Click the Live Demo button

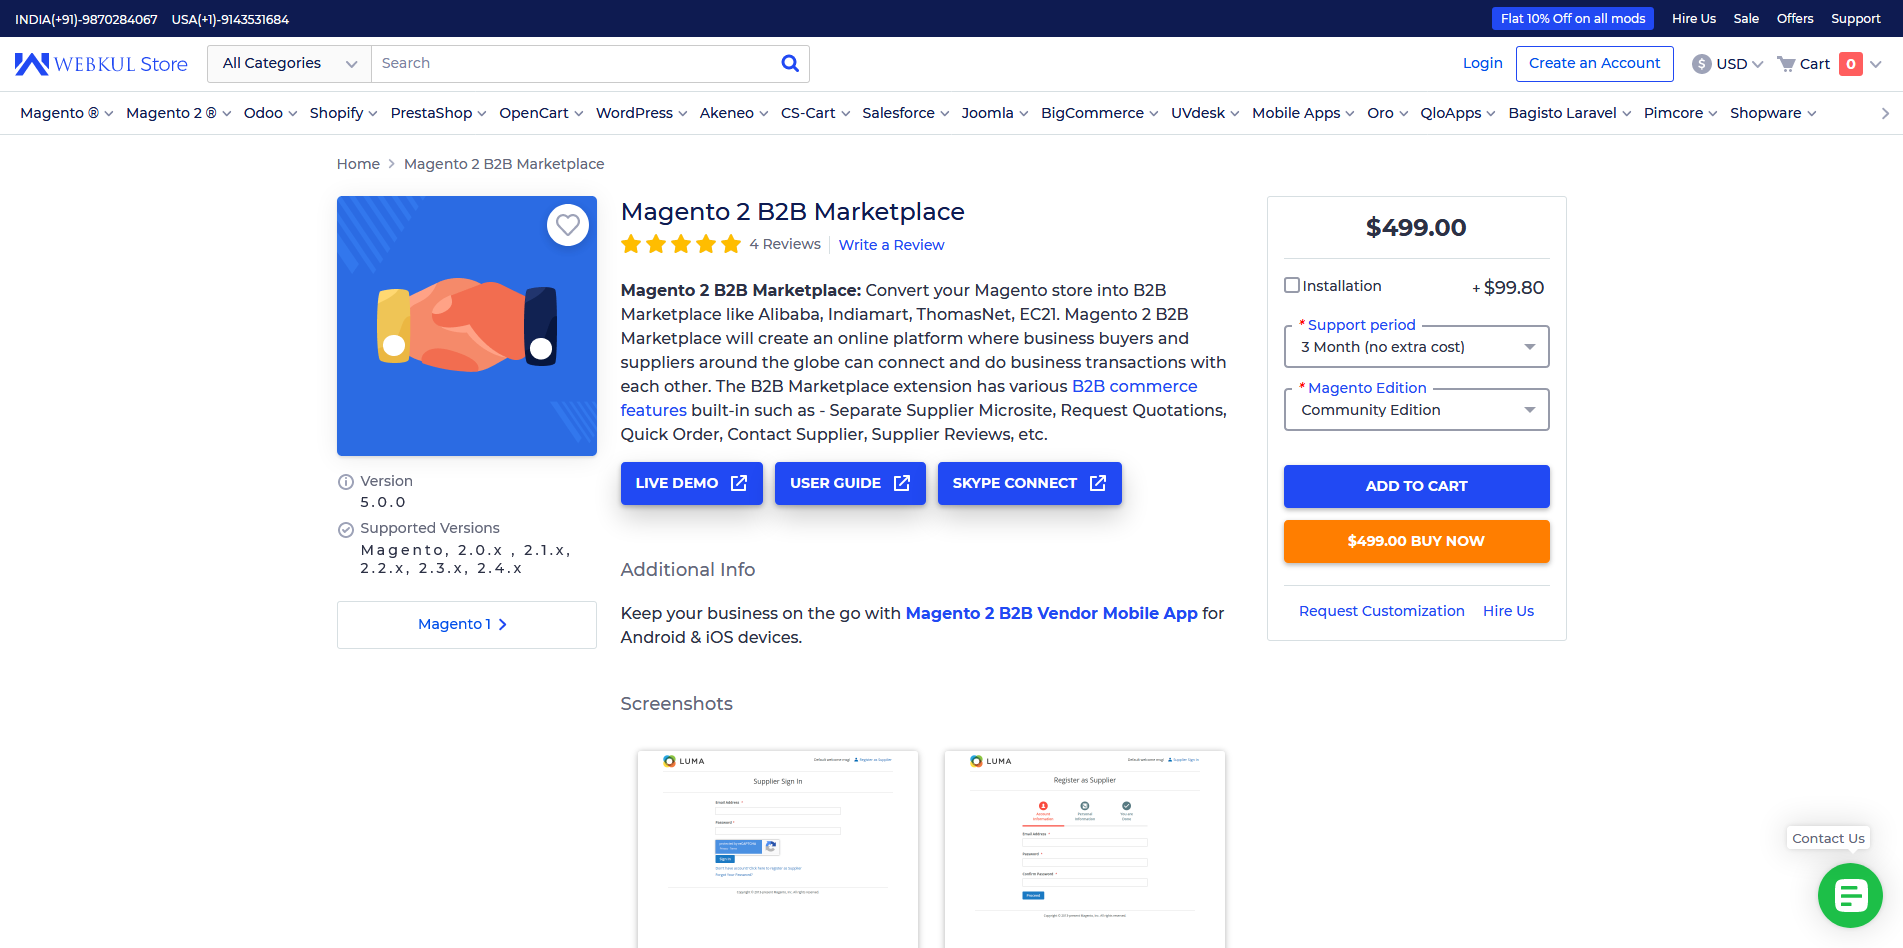click(691, 483)
